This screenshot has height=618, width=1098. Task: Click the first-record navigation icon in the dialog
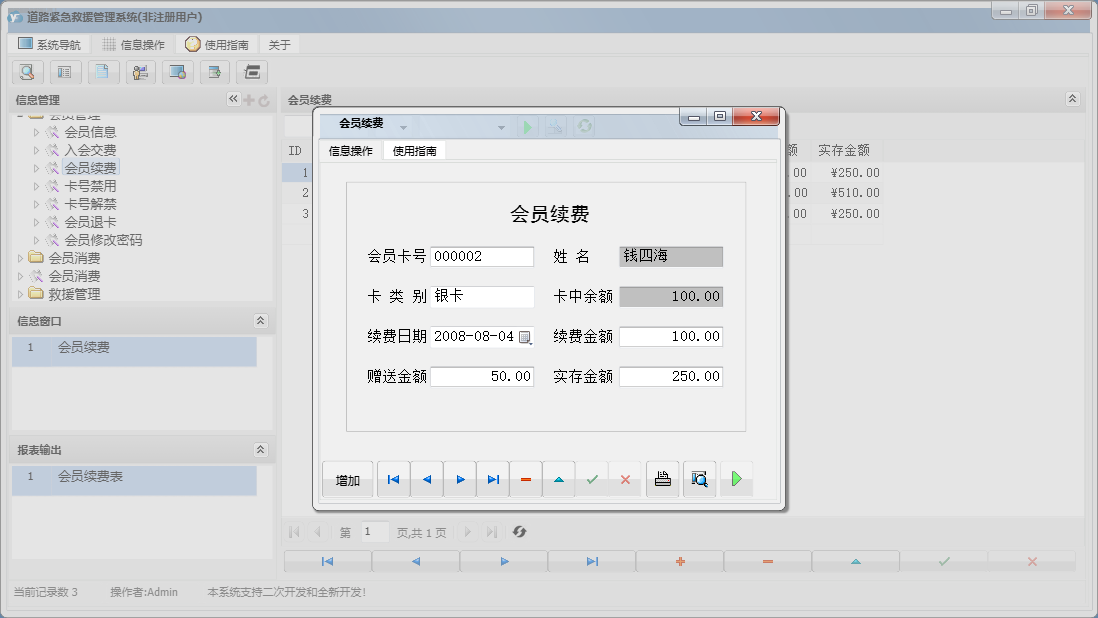pyautogui.click(x=392, y=479)
